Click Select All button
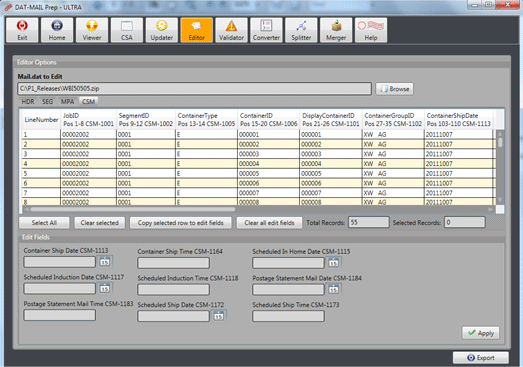This screenshot has width=523, height=367. (44, 223)
